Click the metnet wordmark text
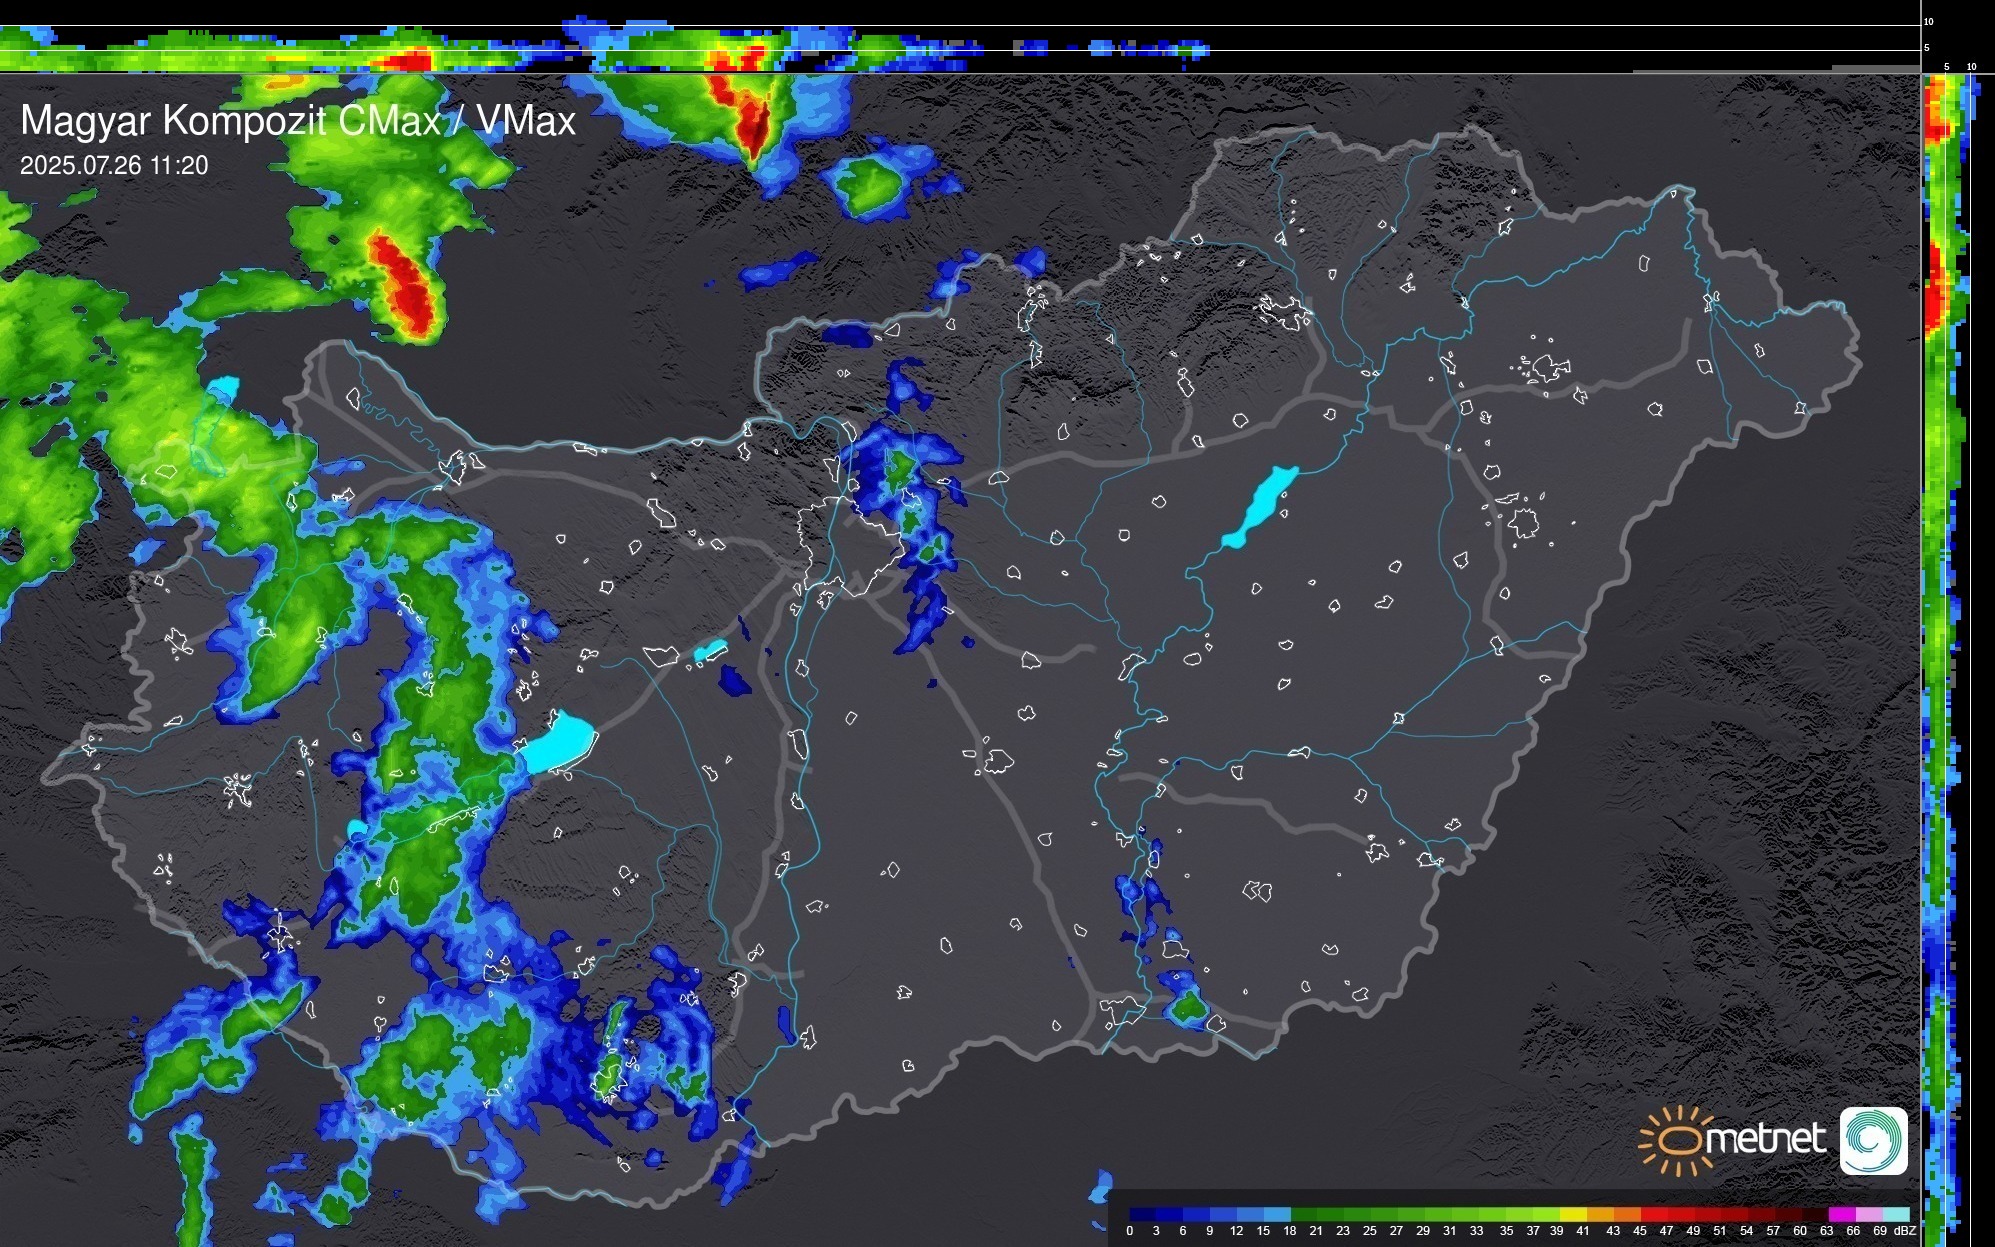 [1766, 1139]
